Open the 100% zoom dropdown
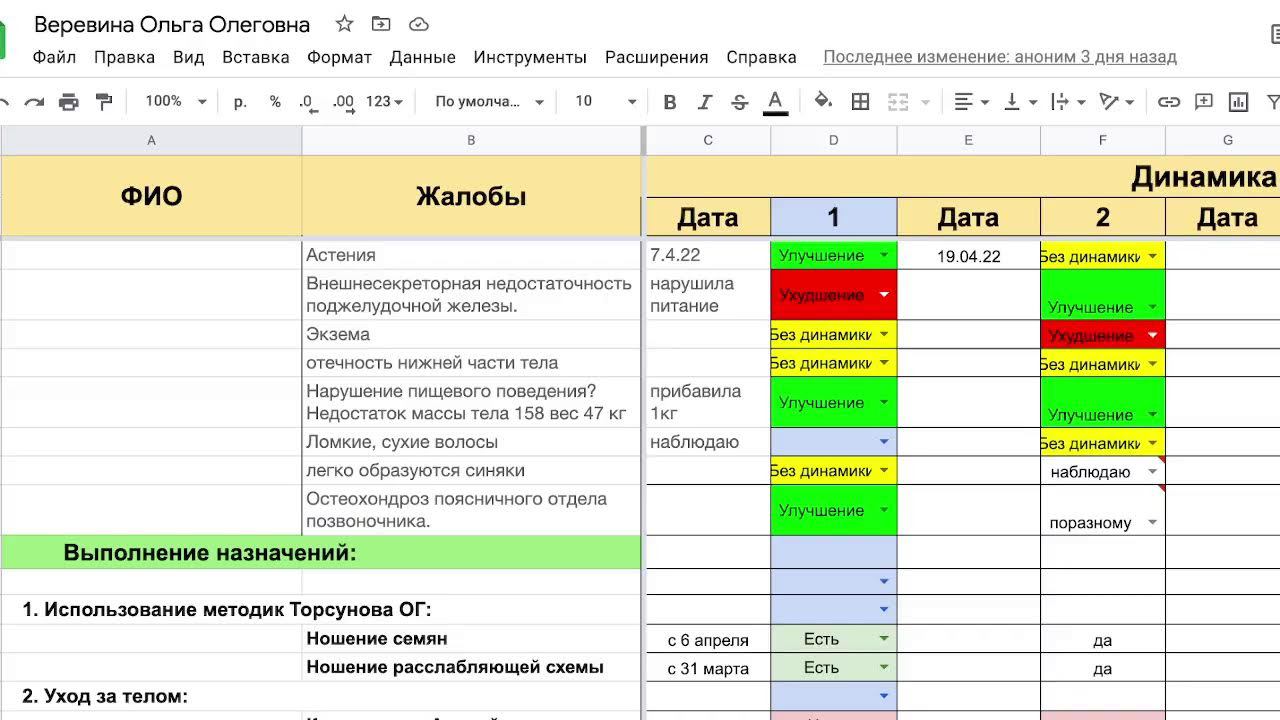 [x=176, y=101]
